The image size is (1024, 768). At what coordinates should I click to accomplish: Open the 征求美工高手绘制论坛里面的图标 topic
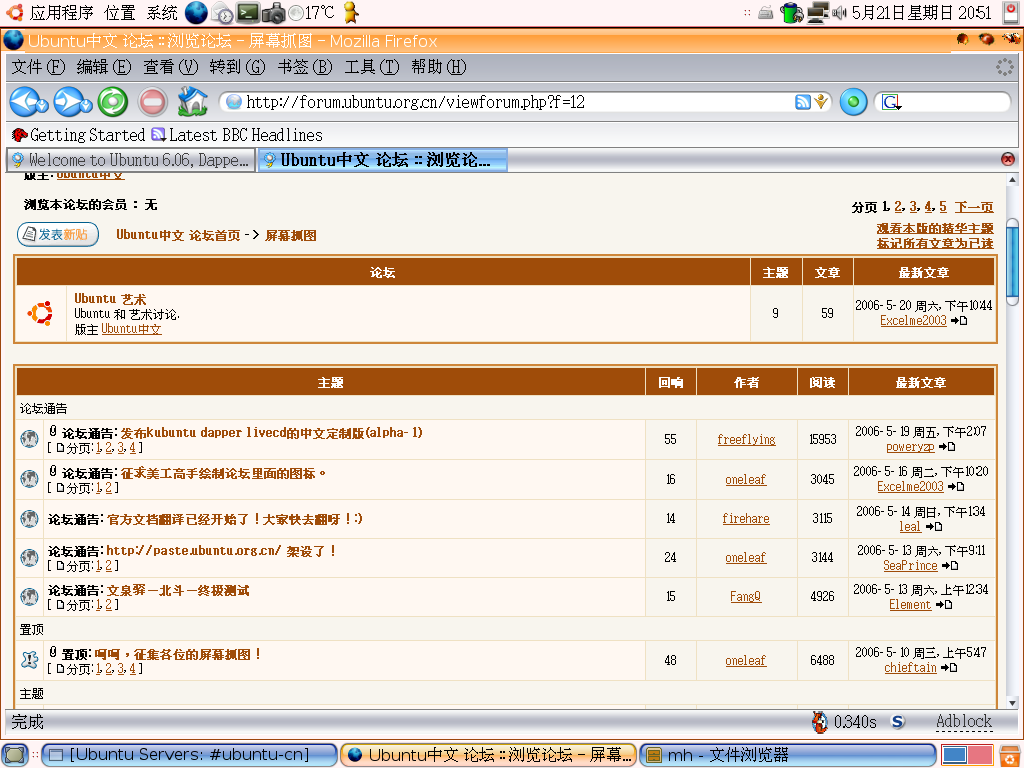pos(223,473)
